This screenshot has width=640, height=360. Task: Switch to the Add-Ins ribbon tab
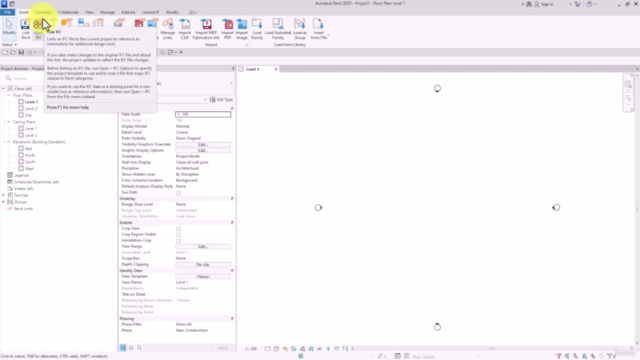128,12
